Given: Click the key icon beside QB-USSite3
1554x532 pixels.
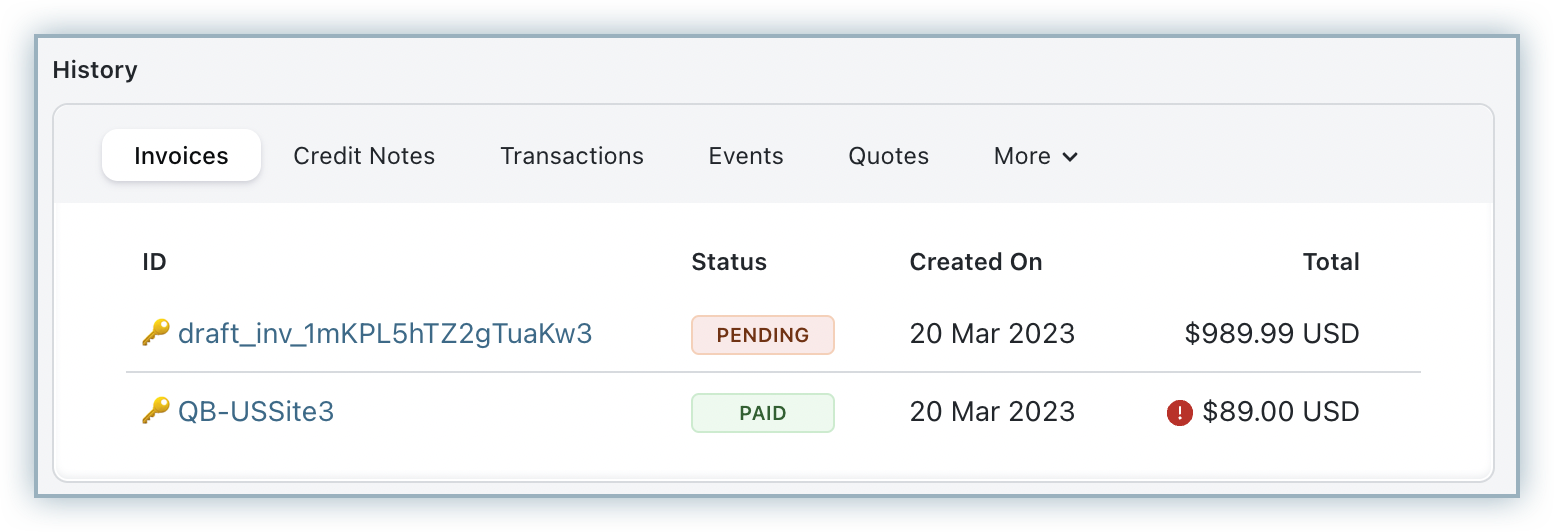Looking at the screenshot, I should coord(155,411).
